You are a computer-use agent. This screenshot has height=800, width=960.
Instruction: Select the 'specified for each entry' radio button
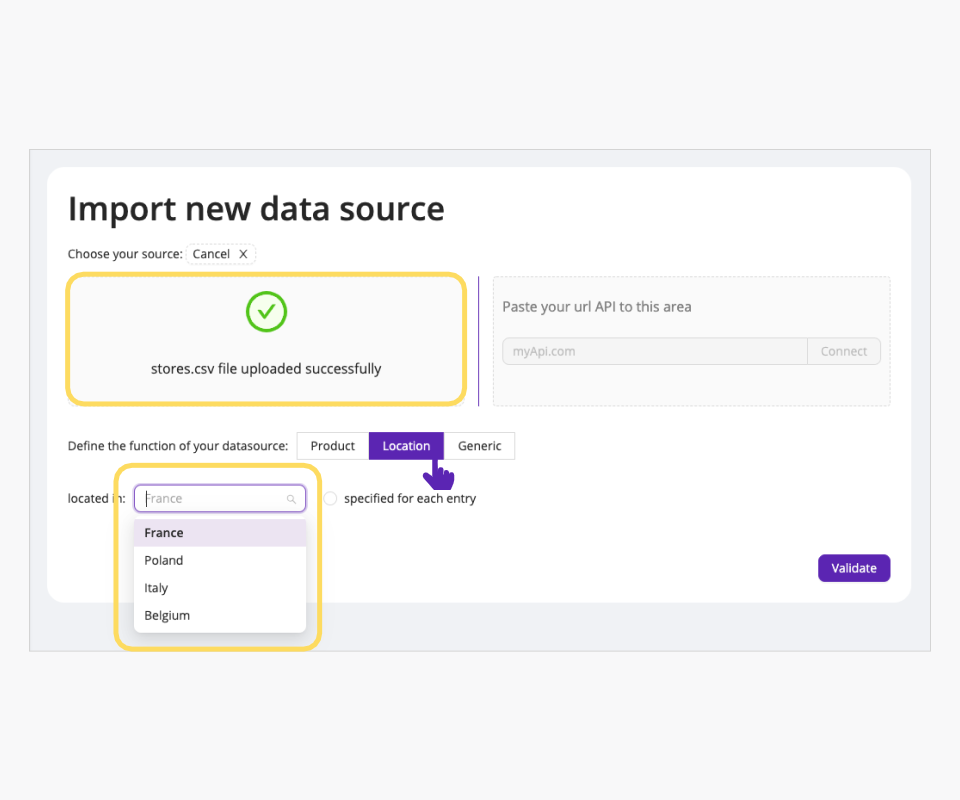coord(330,499)
